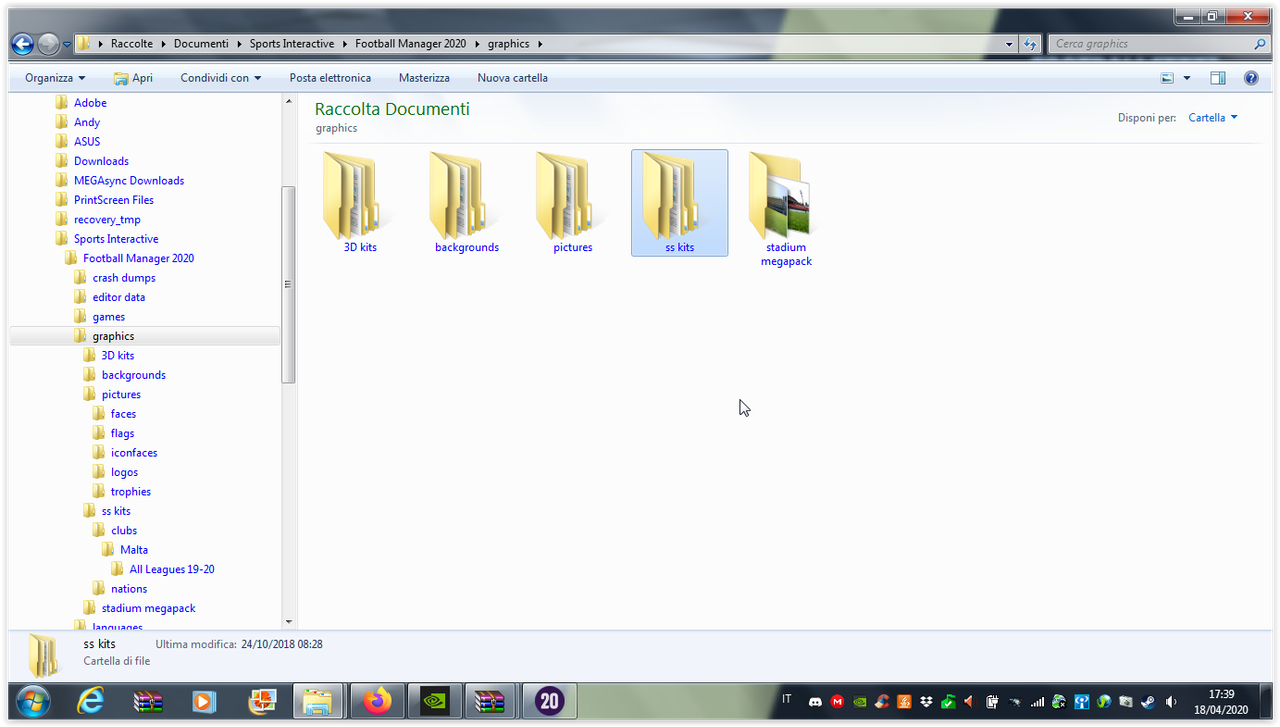The image size is (1280, 727).
Task: Select Malta folder in the tree
Action: [134, 550]
